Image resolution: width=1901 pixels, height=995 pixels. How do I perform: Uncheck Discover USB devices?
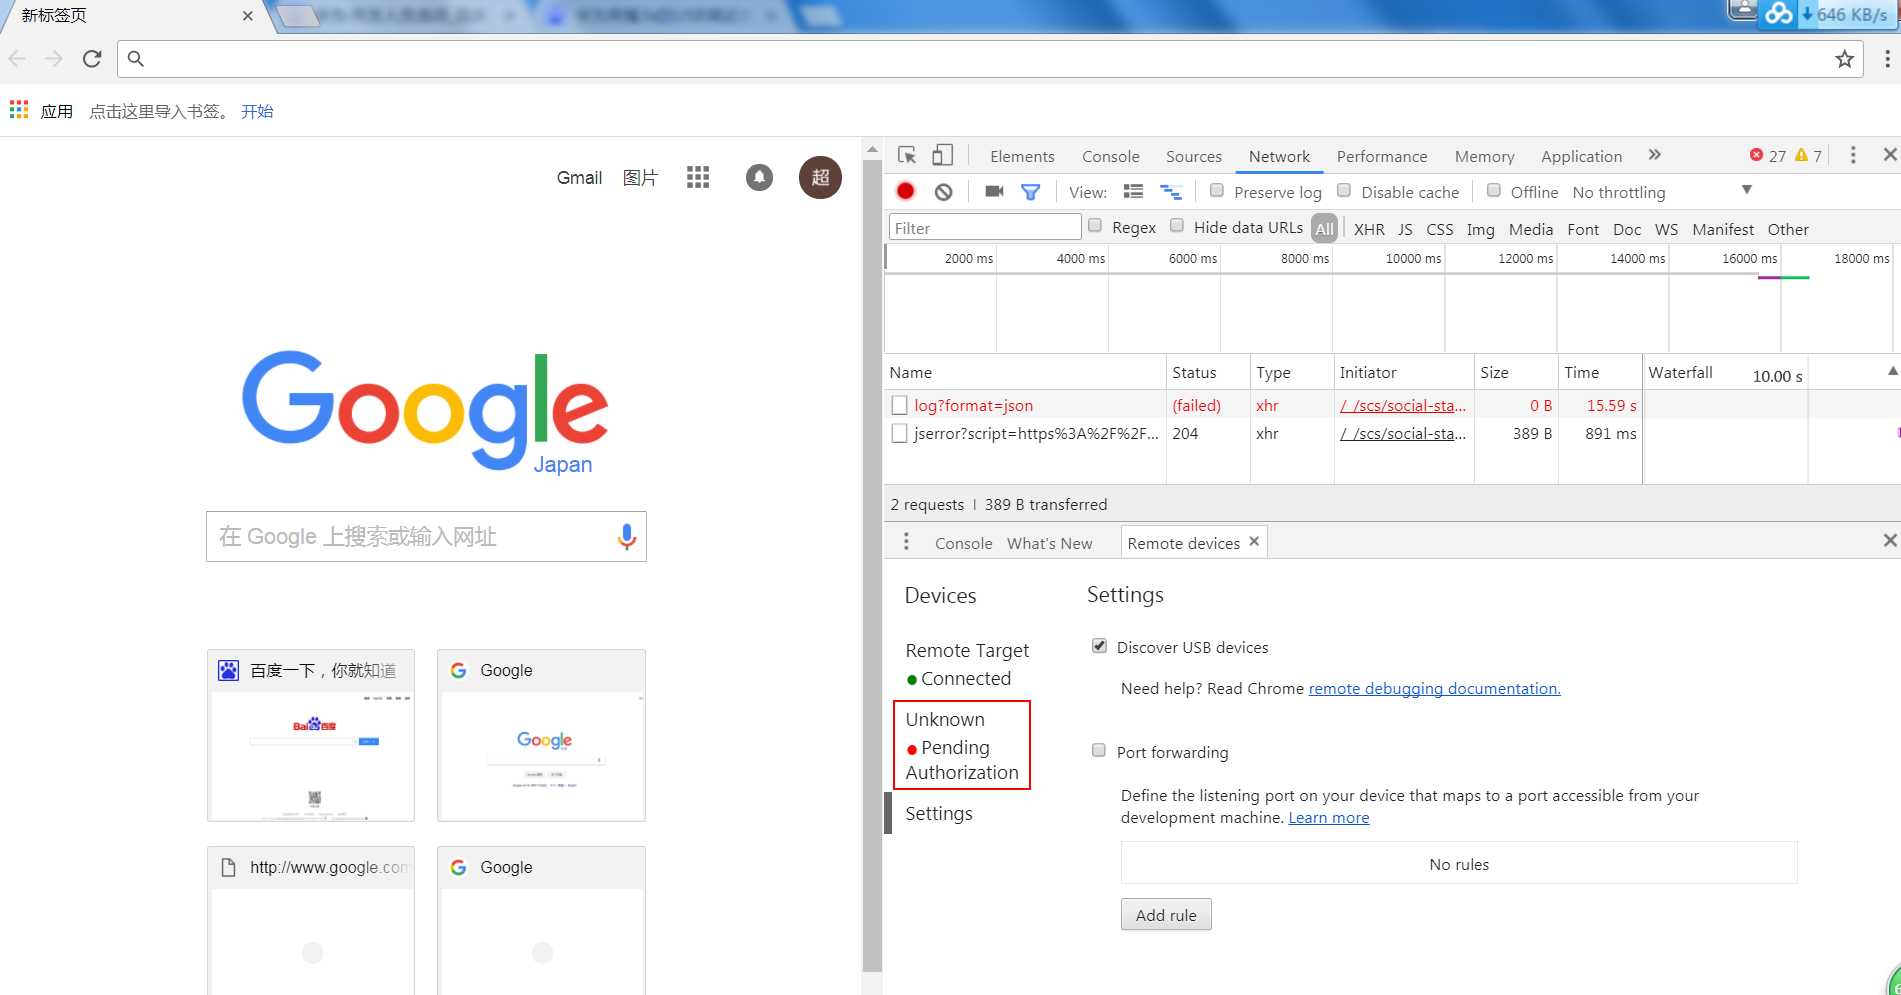[x=1099, y=646]
